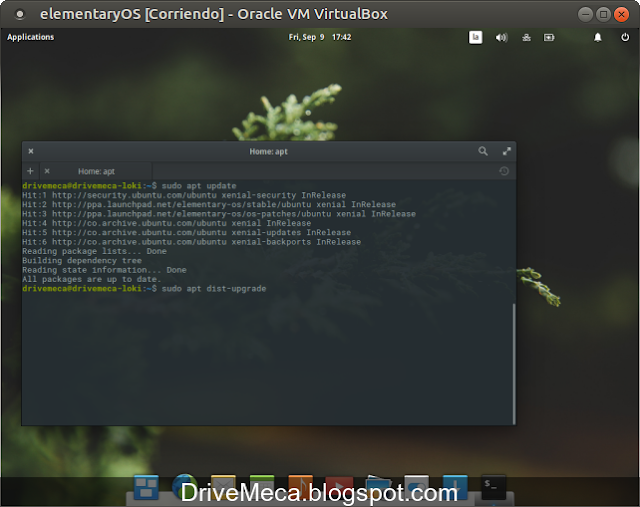This screenshot has width=640, height=507.
Task: Click the Hit:3 os-patches line
Action: tap(219, 214)
